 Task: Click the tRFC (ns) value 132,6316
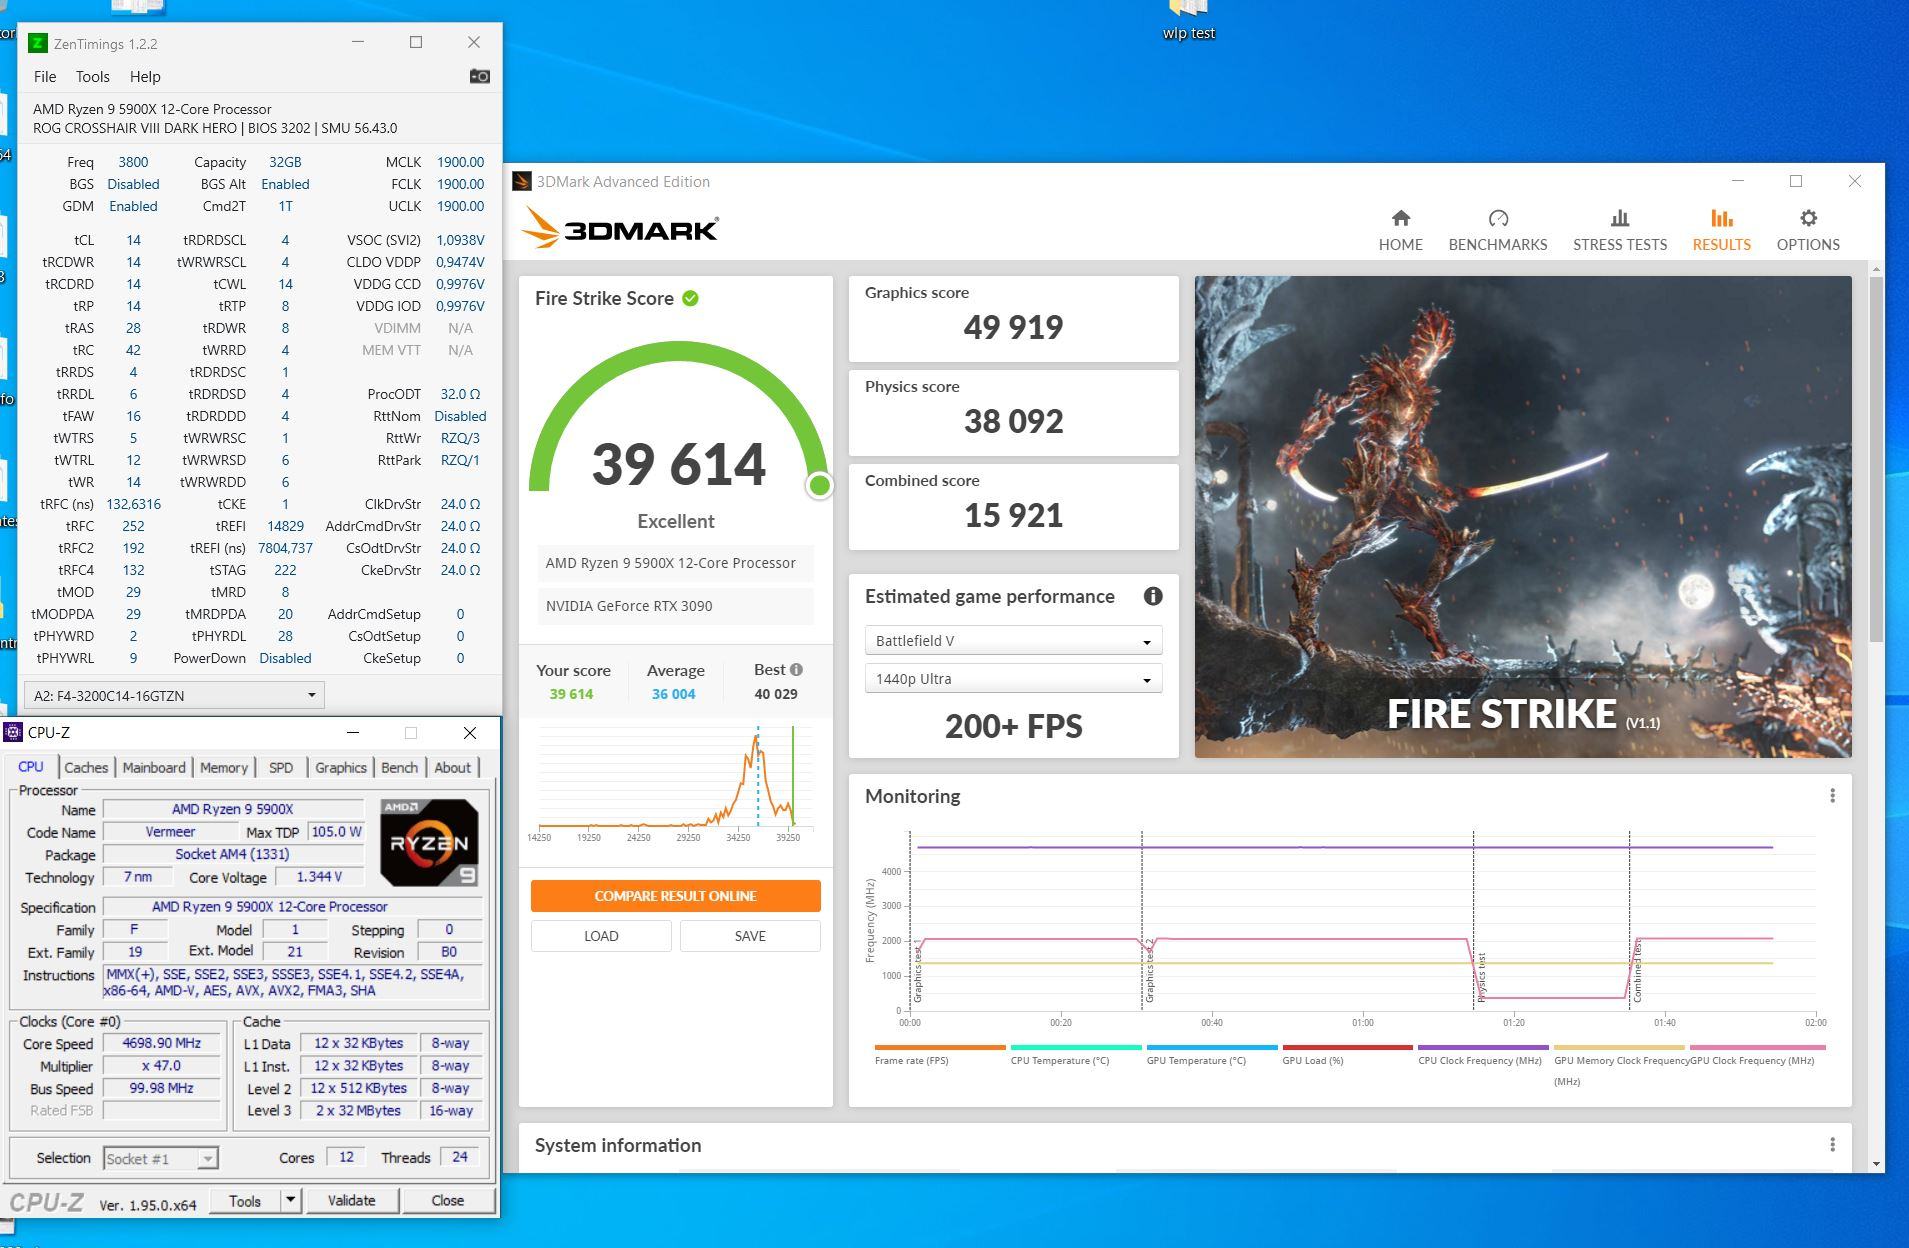pyautogui.click(x=133, y=504)
